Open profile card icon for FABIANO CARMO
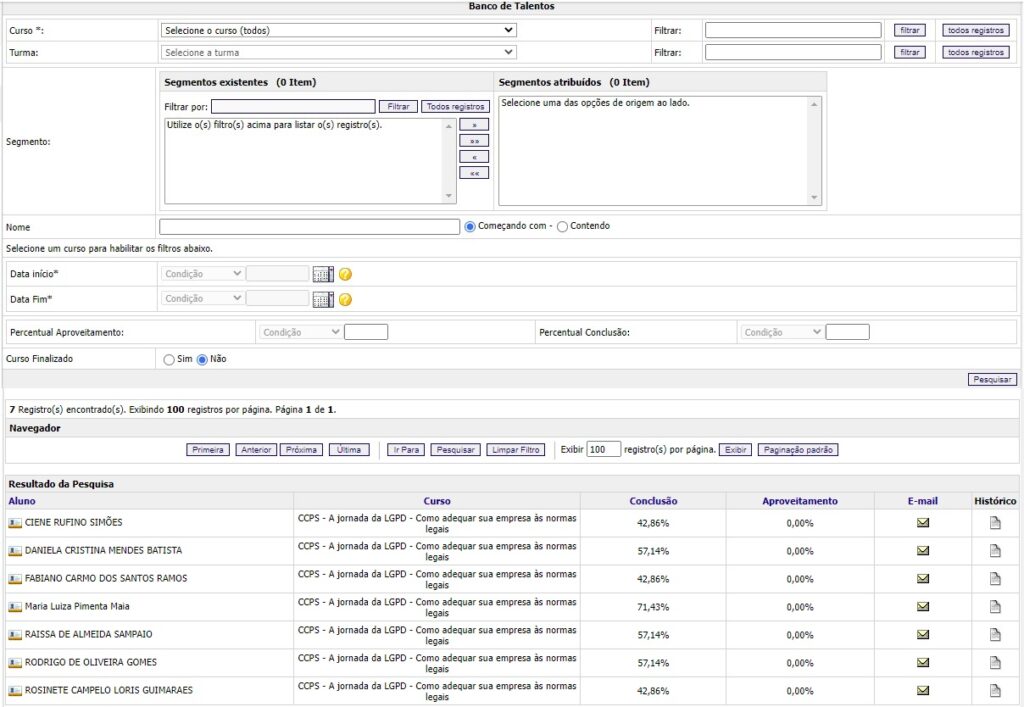The image size is (1024, 707). tap(14, 579)
